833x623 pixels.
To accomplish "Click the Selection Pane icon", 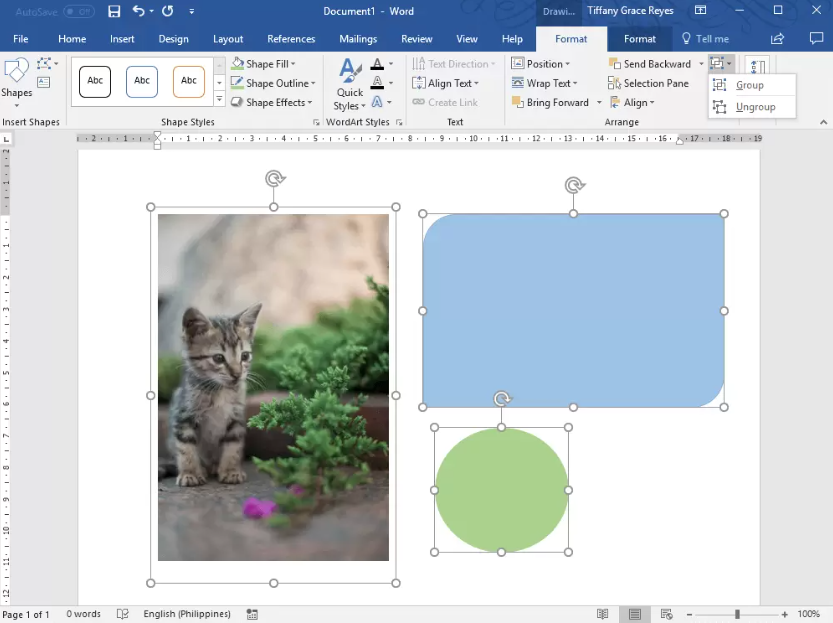I will pyautogui.click(x=614, y=83).
